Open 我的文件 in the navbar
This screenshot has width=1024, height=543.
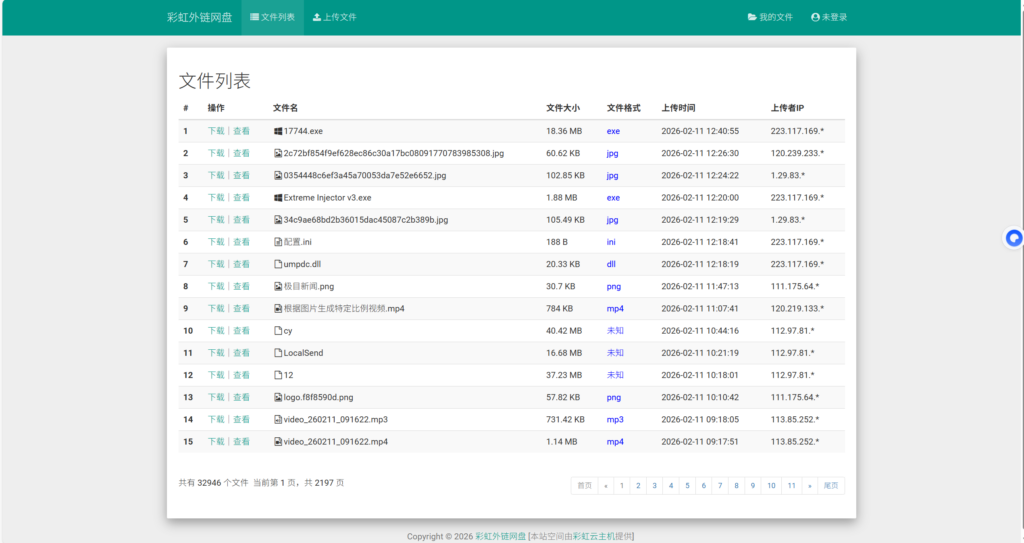(770, 18)
